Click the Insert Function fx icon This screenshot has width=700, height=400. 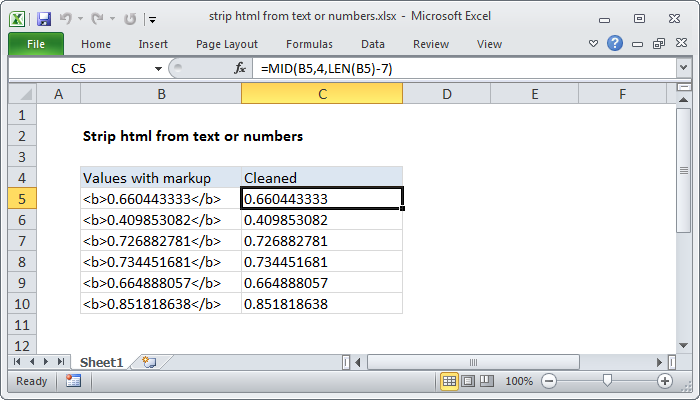tap(240, 68)
